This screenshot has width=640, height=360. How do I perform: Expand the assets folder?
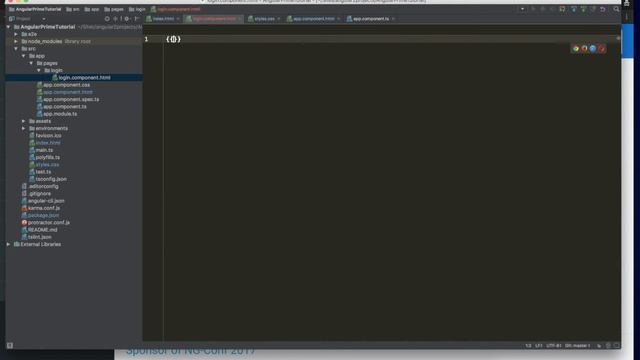click(24, 121)
